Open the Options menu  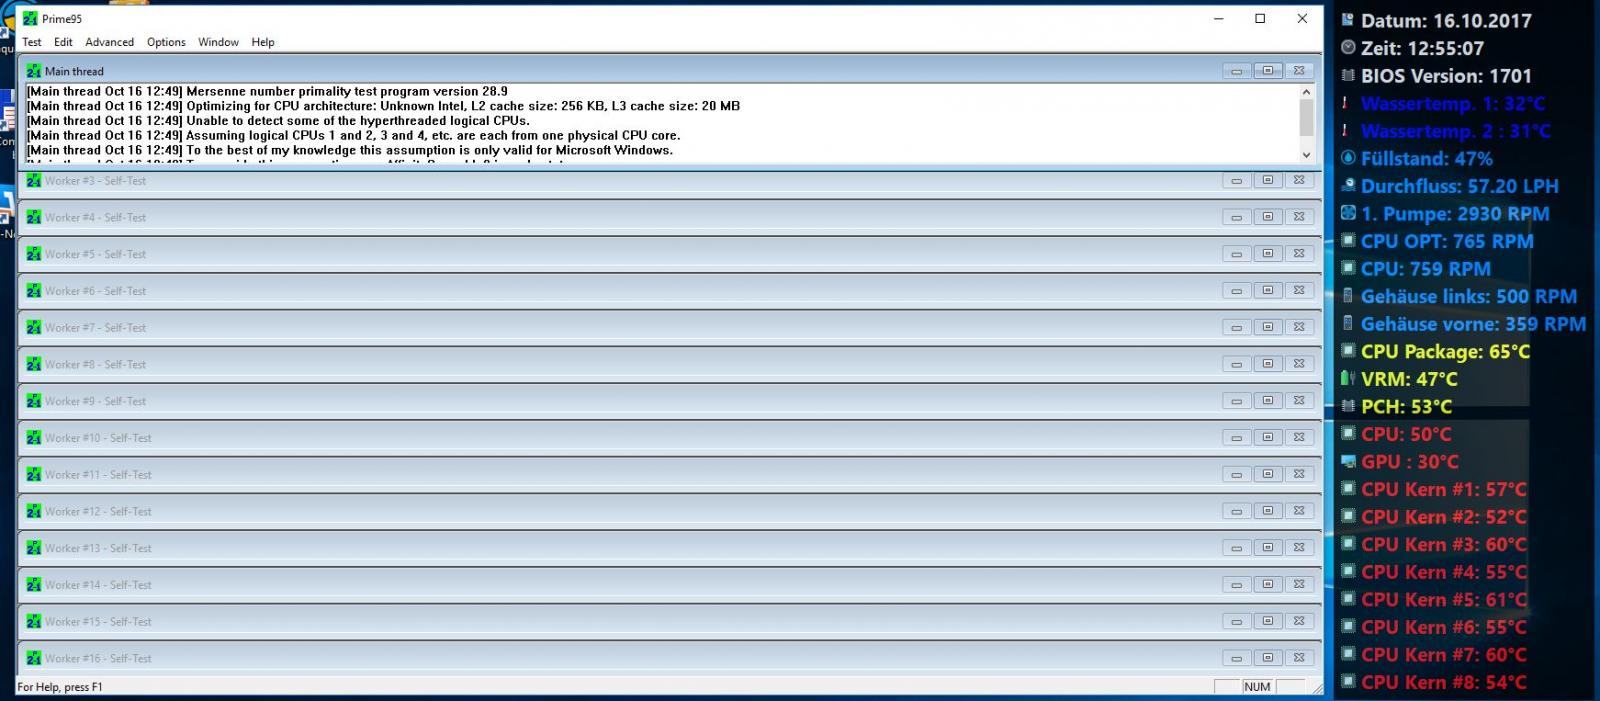166,42
